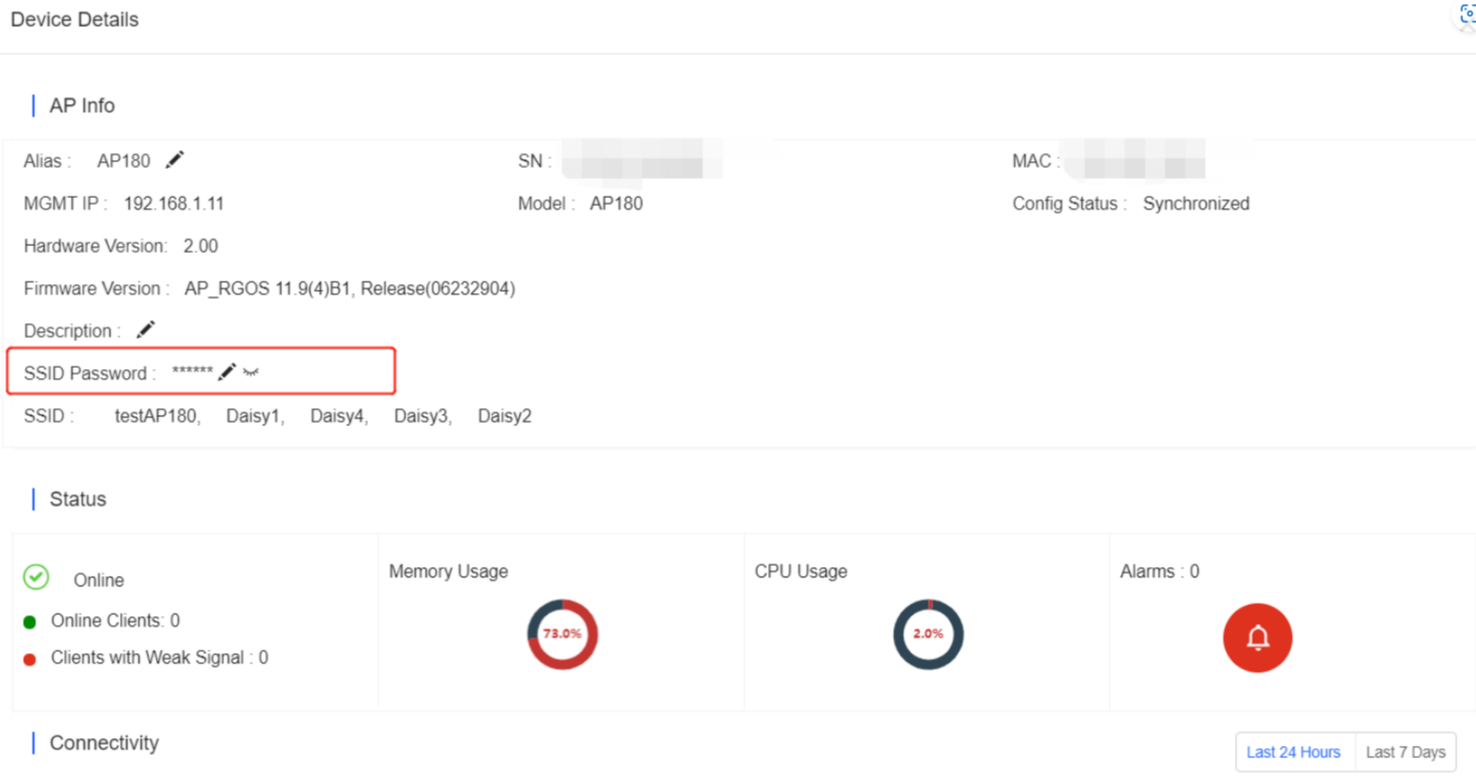Select the Daisy2 SSID entry

[504, 416]
